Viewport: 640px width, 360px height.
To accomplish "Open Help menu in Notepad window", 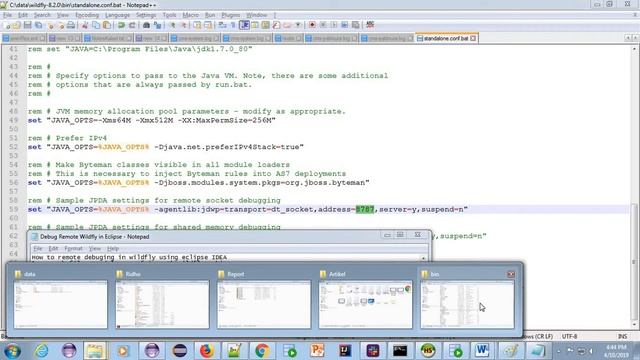I will [x=113, y=249].
